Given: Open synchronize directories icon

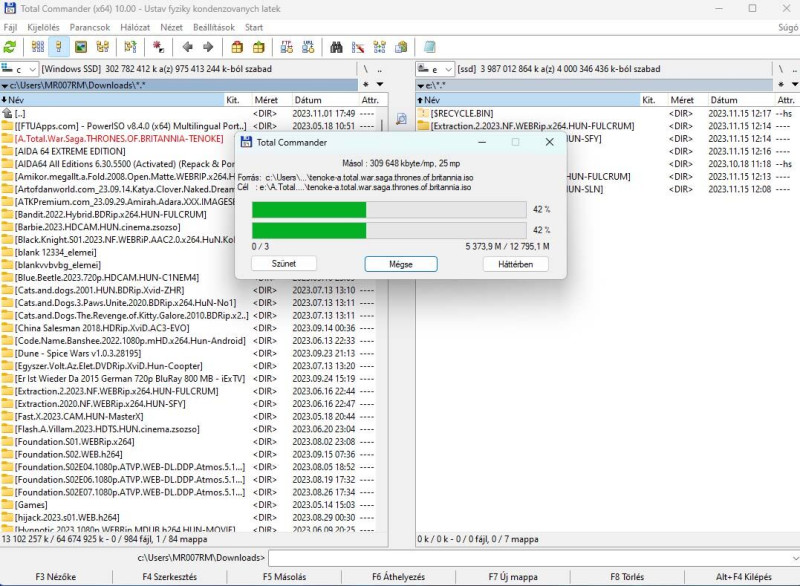Looking at the screenshot, I should click(380, 47).
